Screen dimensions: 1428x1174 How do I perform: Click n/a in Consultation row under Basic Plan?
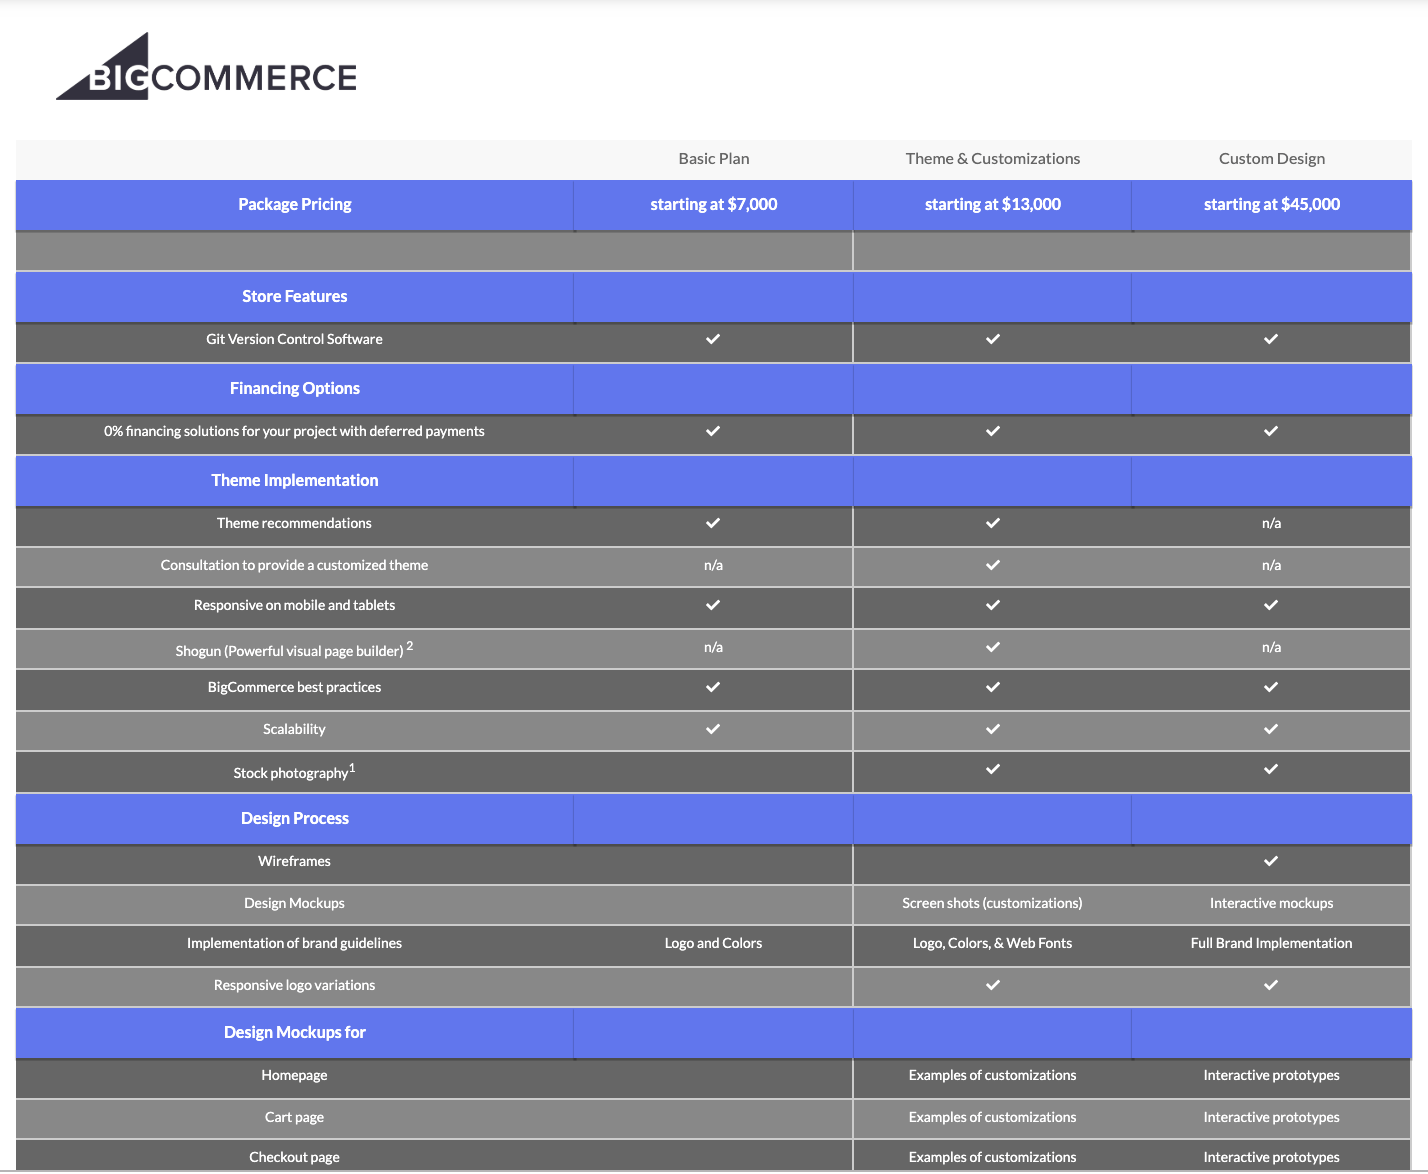coord(714,565)
